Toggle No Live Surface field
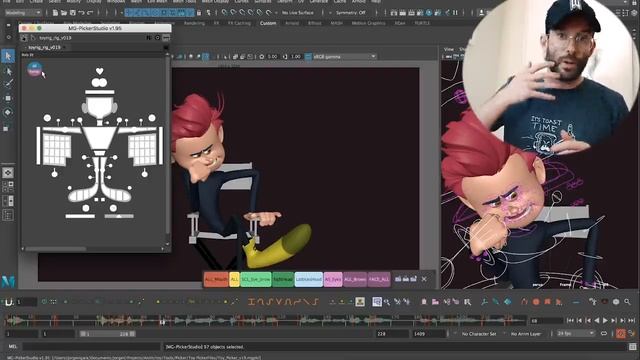 pos(298,13)
